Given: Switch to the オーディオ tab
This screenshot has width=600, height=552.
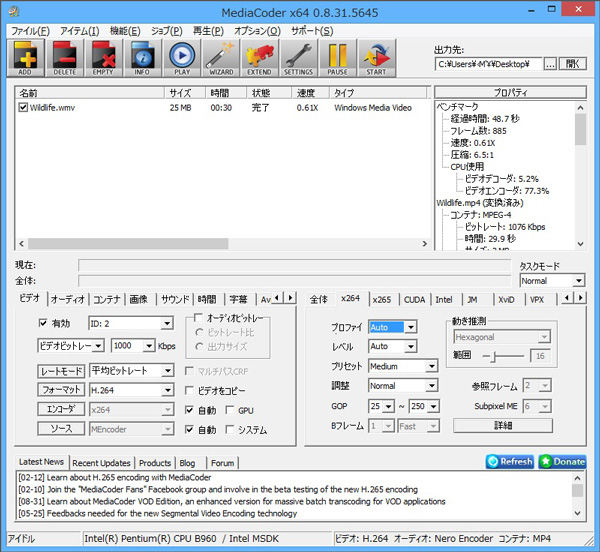Looking at the screenshot, I should [x=68, y=299].
